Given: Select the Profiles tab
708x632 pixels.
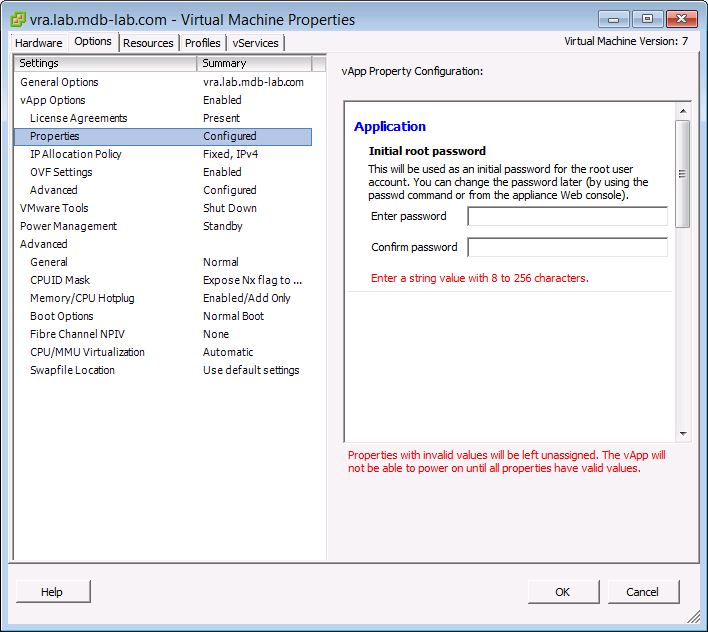Looking at the screenshot, I should tap(203, 43).
